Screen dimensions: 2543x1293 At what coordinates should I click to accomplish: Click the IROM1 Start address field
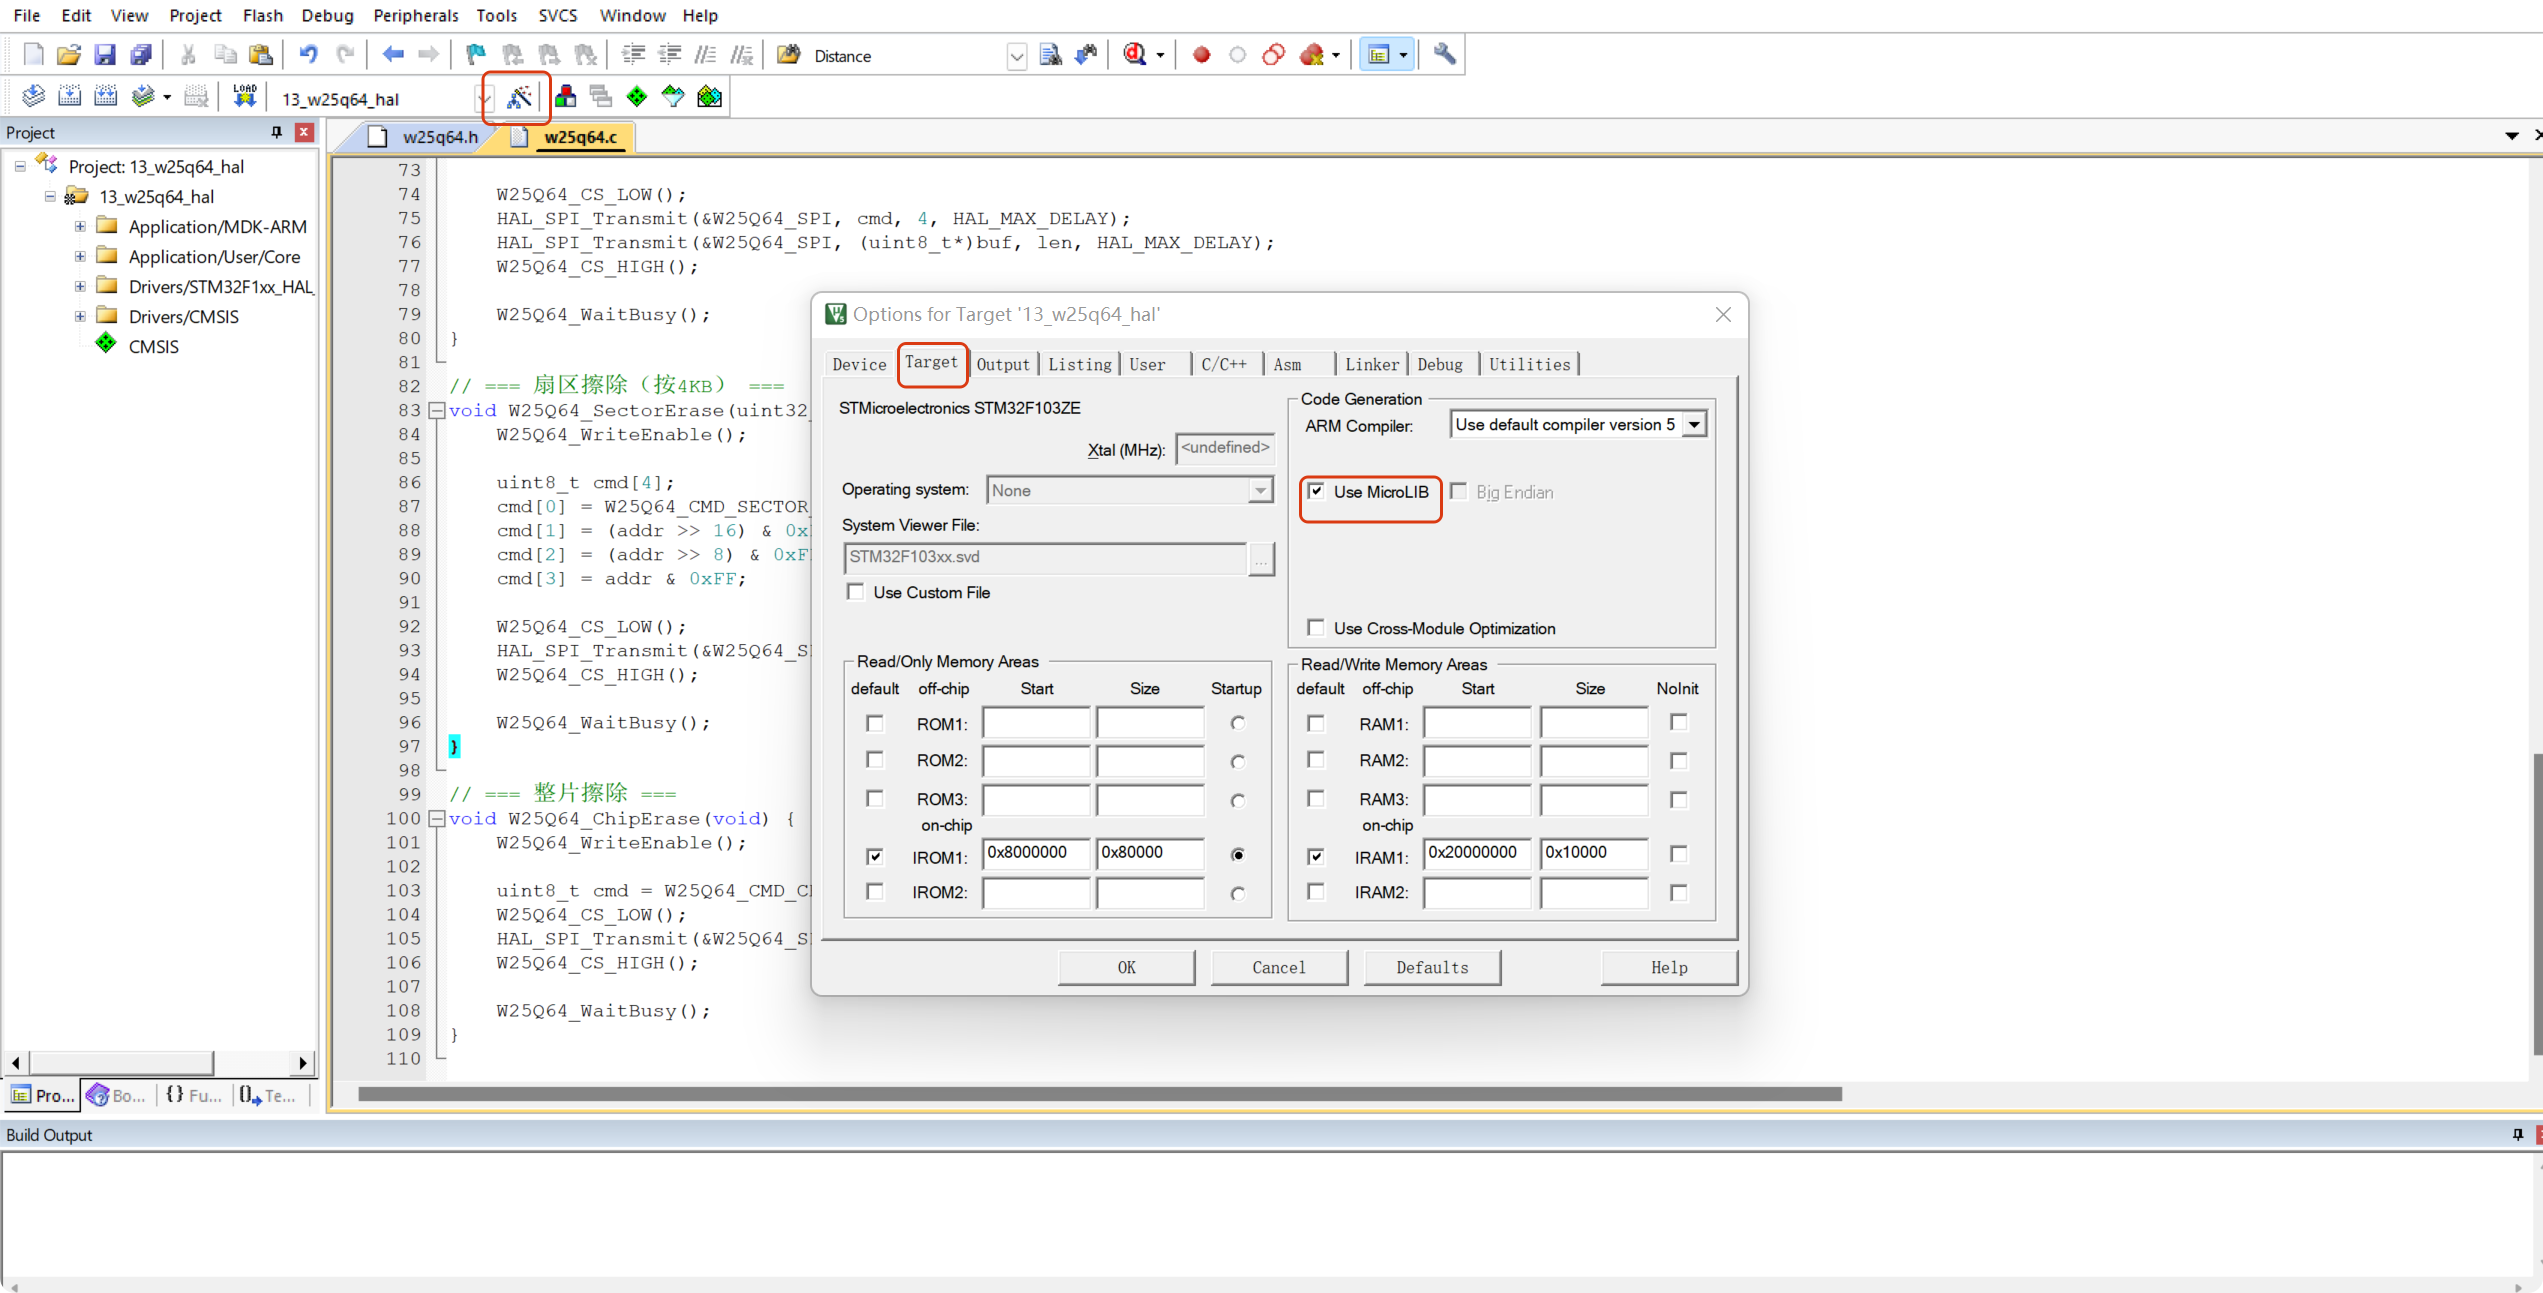point(1035,853)
